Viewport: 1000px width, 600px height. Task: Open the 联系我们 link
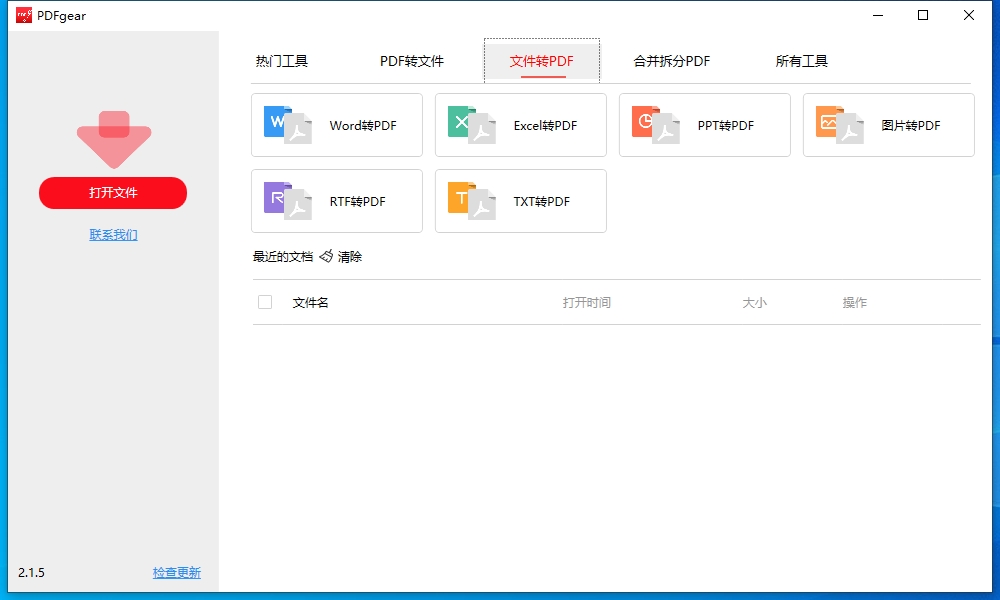[114, 235]
